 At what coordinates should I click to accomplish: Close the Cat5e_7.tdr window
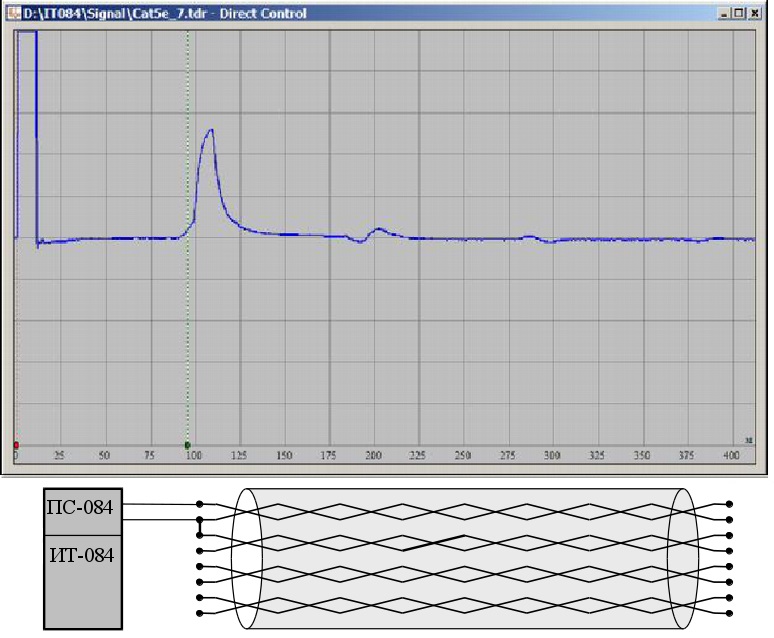coord(755,13)
